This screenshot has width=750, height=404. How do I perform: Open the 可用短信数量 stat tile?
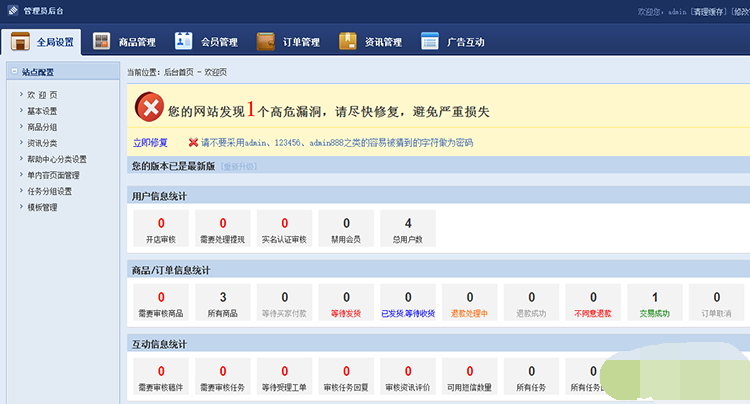[469, 376]
